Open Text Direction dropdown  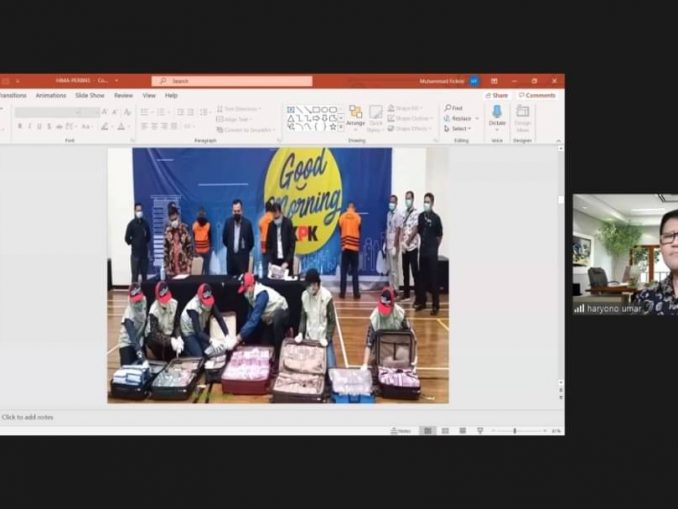point(239,109)
